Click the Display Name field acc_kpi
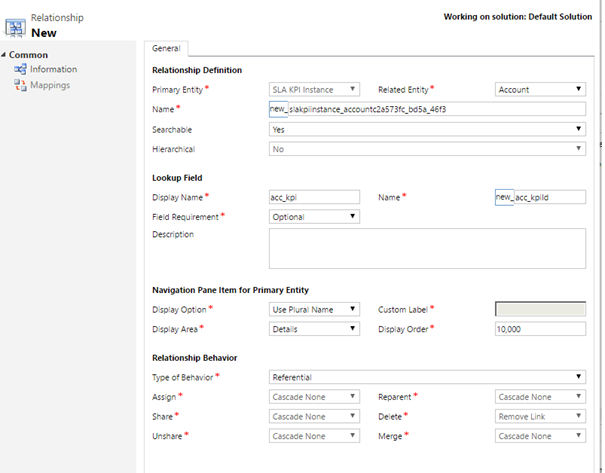 coord(314,197)
